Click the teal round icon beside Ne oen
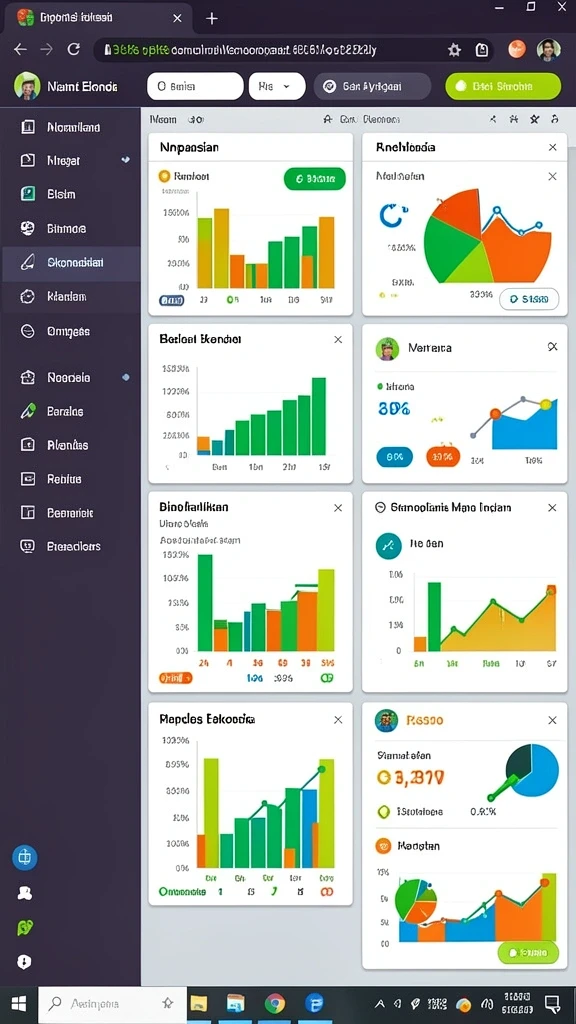Viewport: 576px width, 1024px height. point(389,545)
